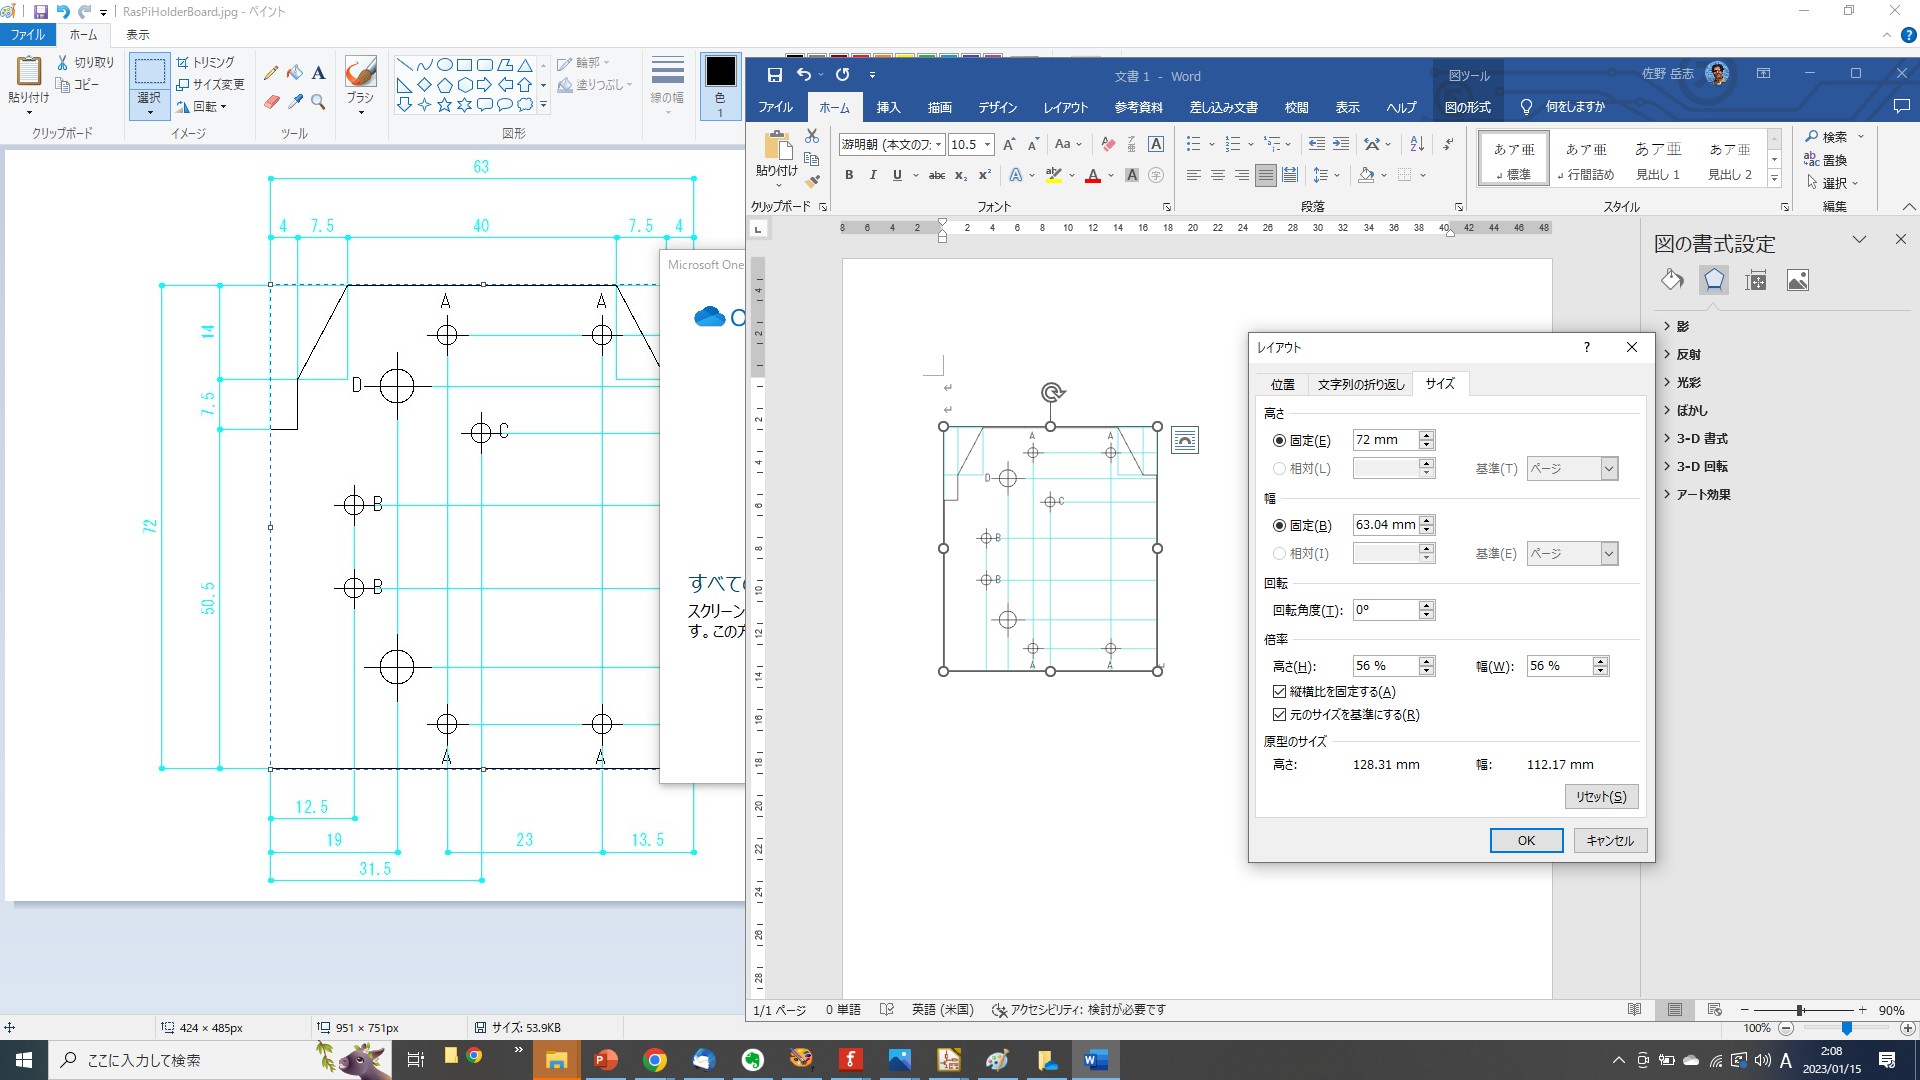Open the Effects pentagon icon in format pane

1714,281
